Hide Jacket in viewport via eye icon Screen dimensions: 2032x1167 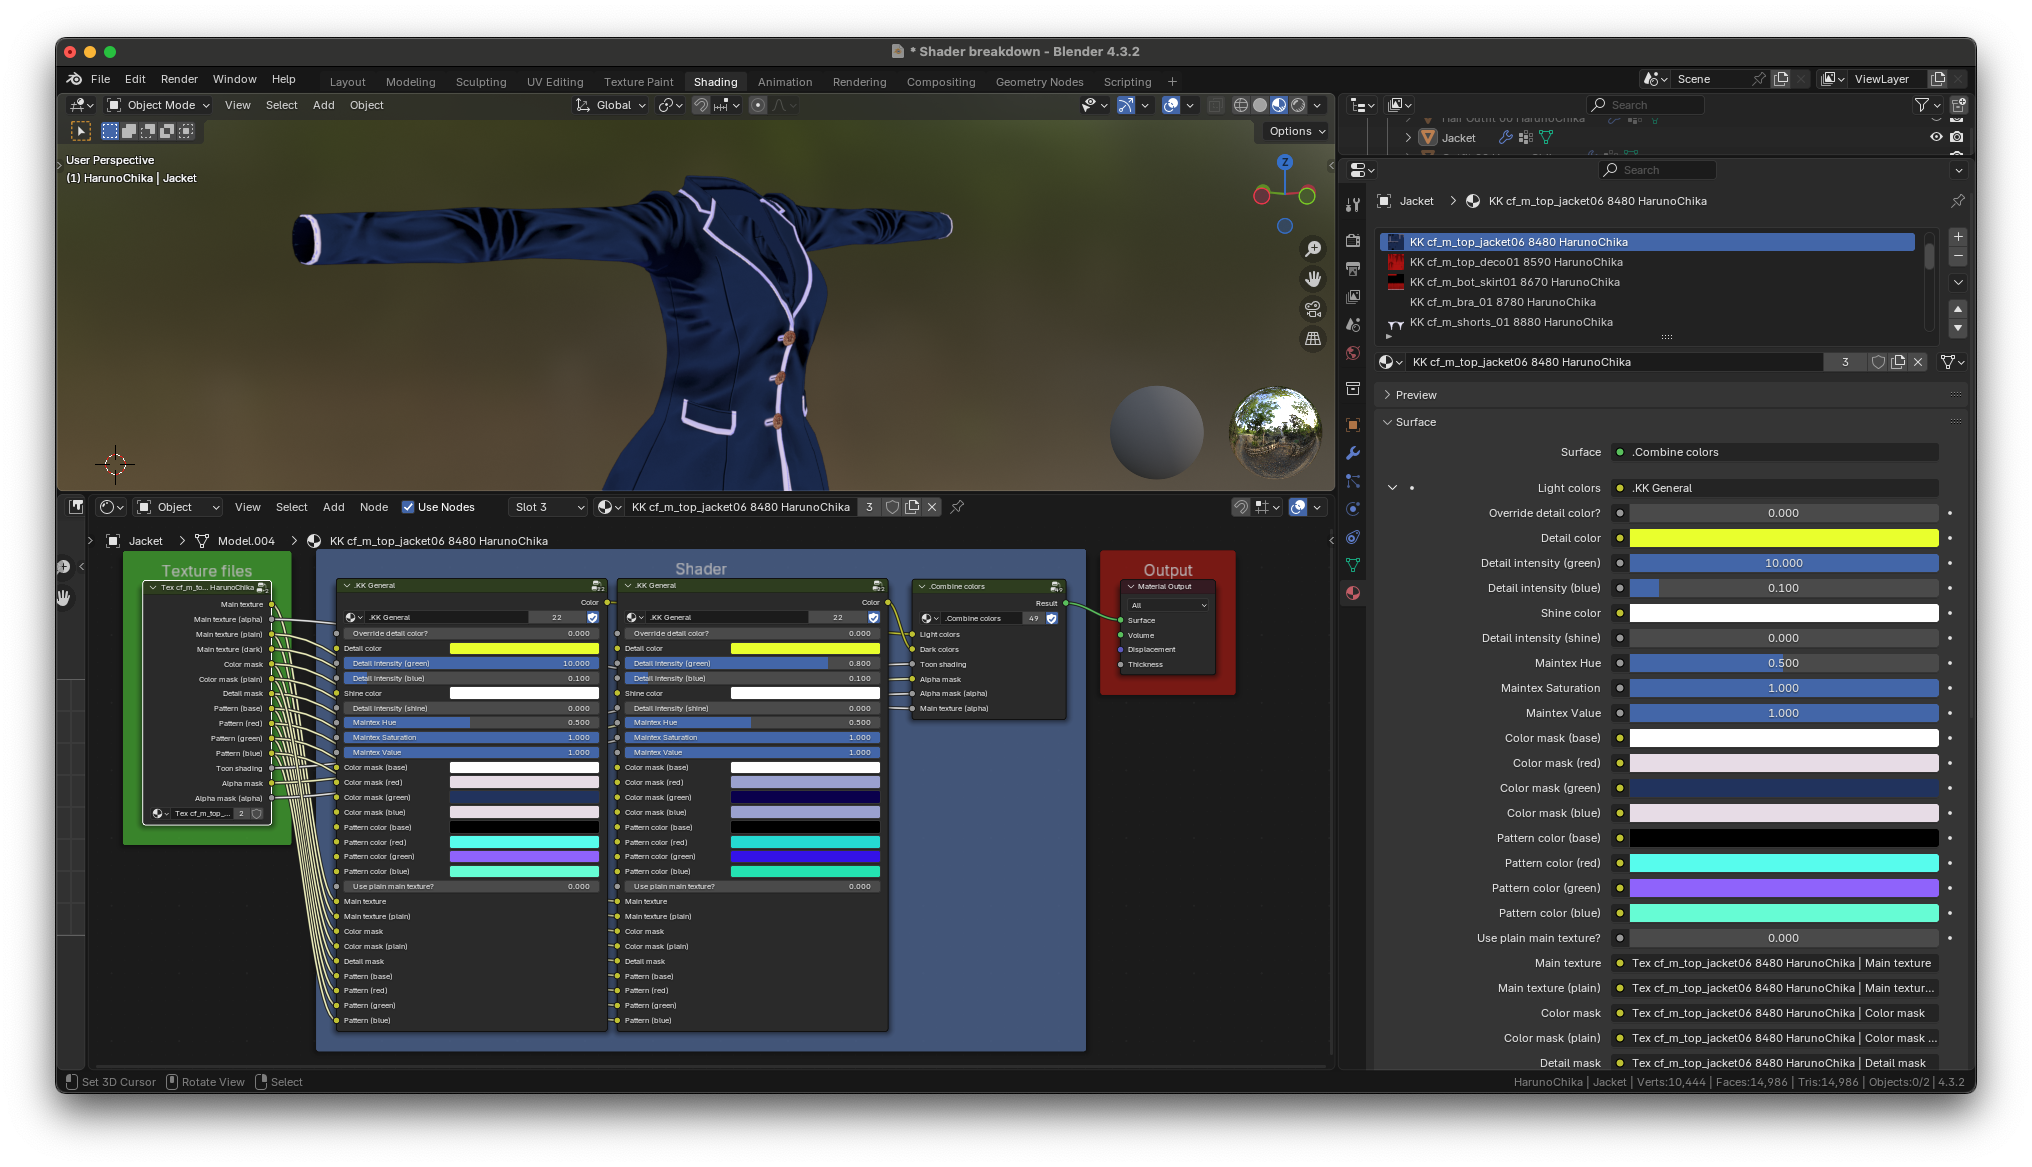[x=1936, y=138]
